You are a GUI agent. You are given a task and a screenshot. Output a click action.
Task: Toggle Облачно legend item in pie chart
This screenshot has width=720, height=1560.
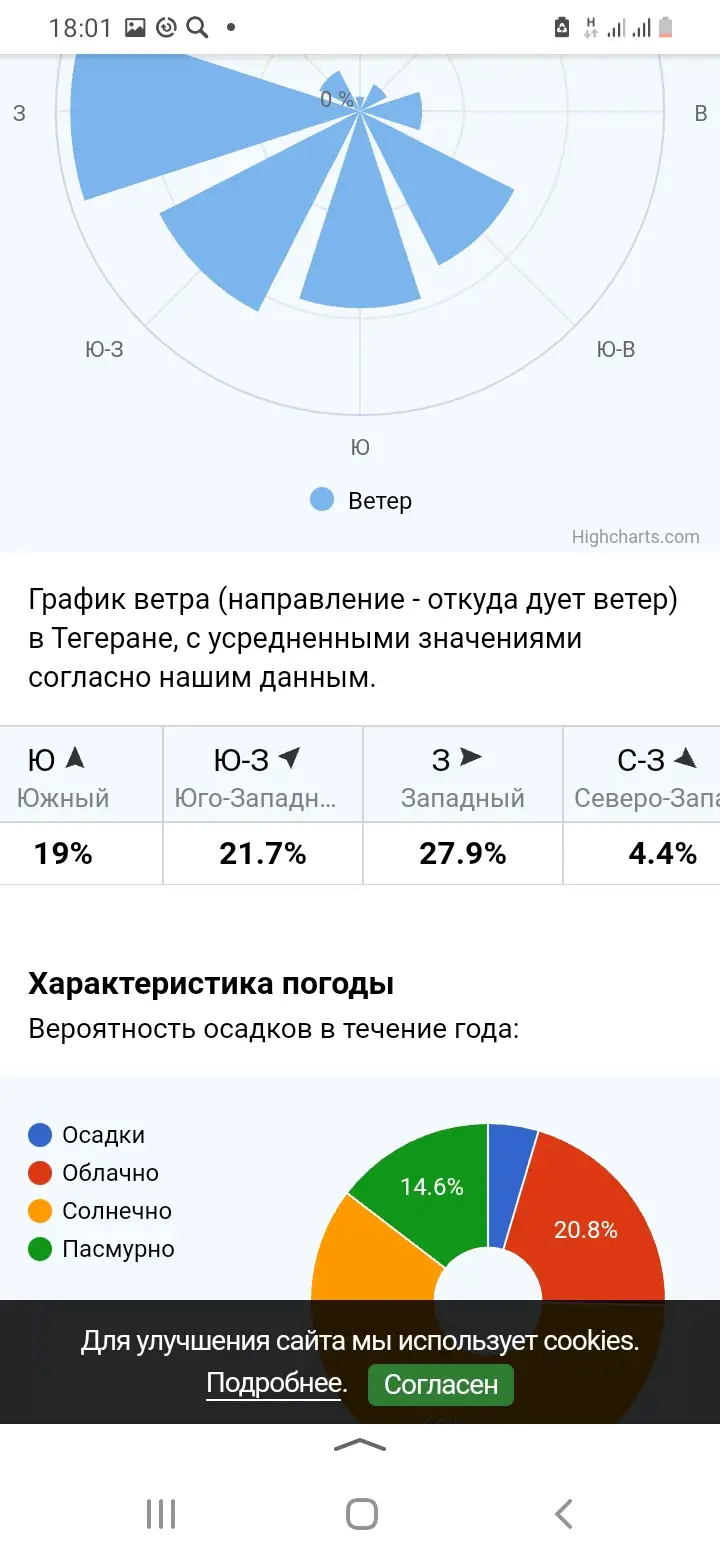(x=94, y=1173)
